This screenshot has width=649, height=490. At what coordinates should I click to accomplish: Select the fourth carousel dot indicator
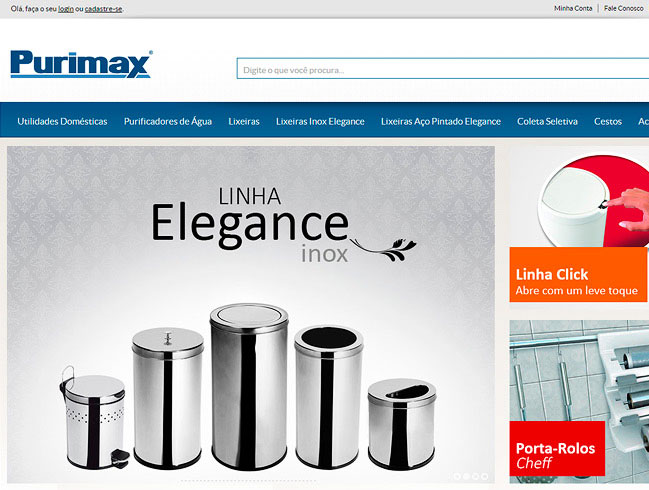[484, 476]
